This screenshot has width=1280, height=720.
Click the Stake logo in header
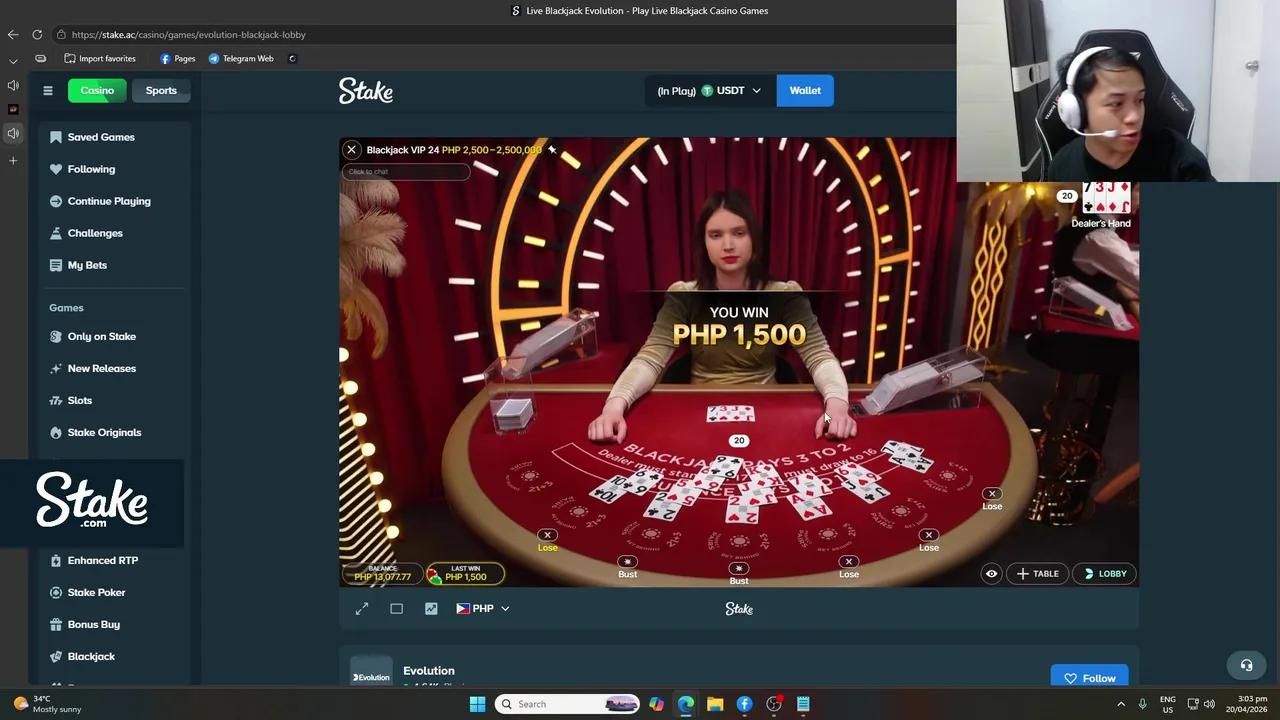(366, 91)
